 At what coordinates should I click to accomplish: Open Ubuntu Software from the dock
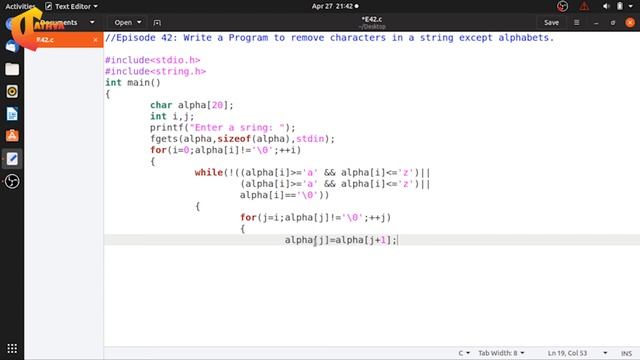tap(12, 136)
